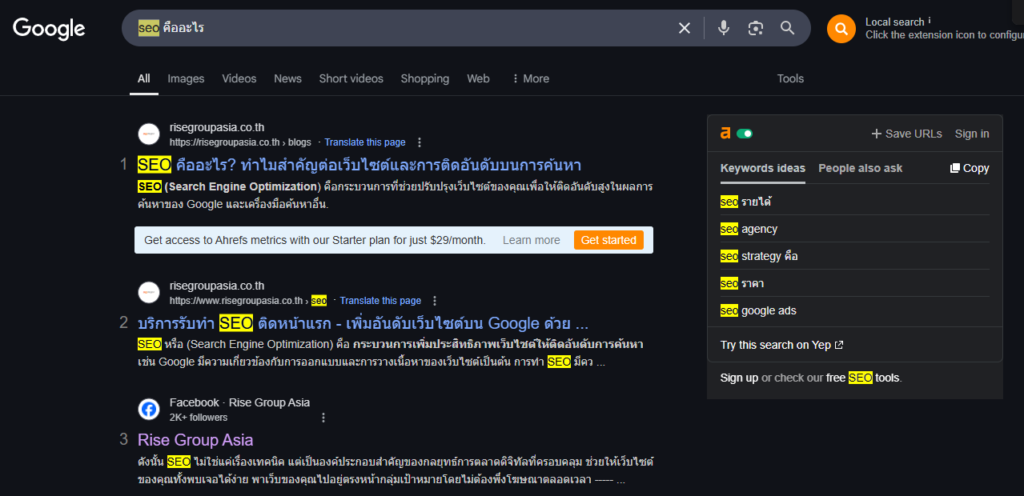This screenshot has height=496, width=1024.
Task: Translate the first blogs result page
Action: click(365, 142)
